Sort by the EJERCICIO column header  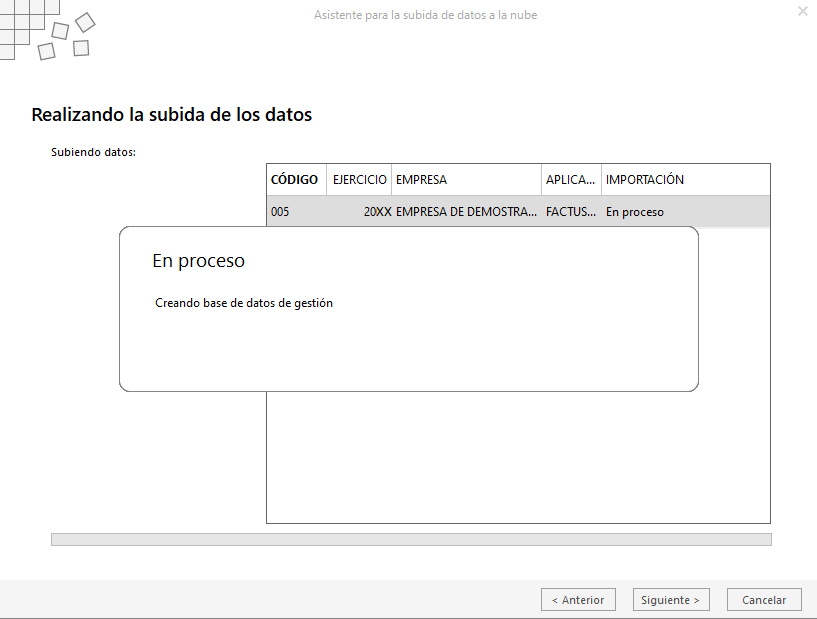360,180
